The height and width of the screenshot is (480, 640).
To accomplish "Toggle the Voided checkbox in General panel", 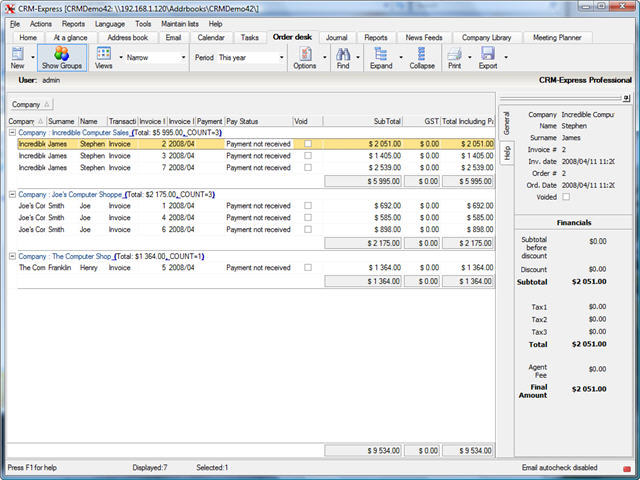I will pos(566,197).
